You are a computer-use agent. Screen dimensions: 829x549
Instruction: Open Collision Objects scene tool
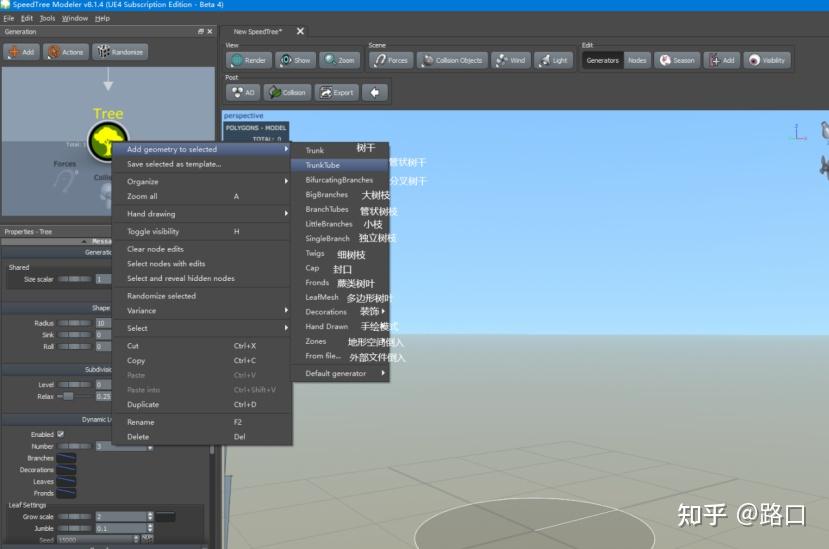click(453, 60)
